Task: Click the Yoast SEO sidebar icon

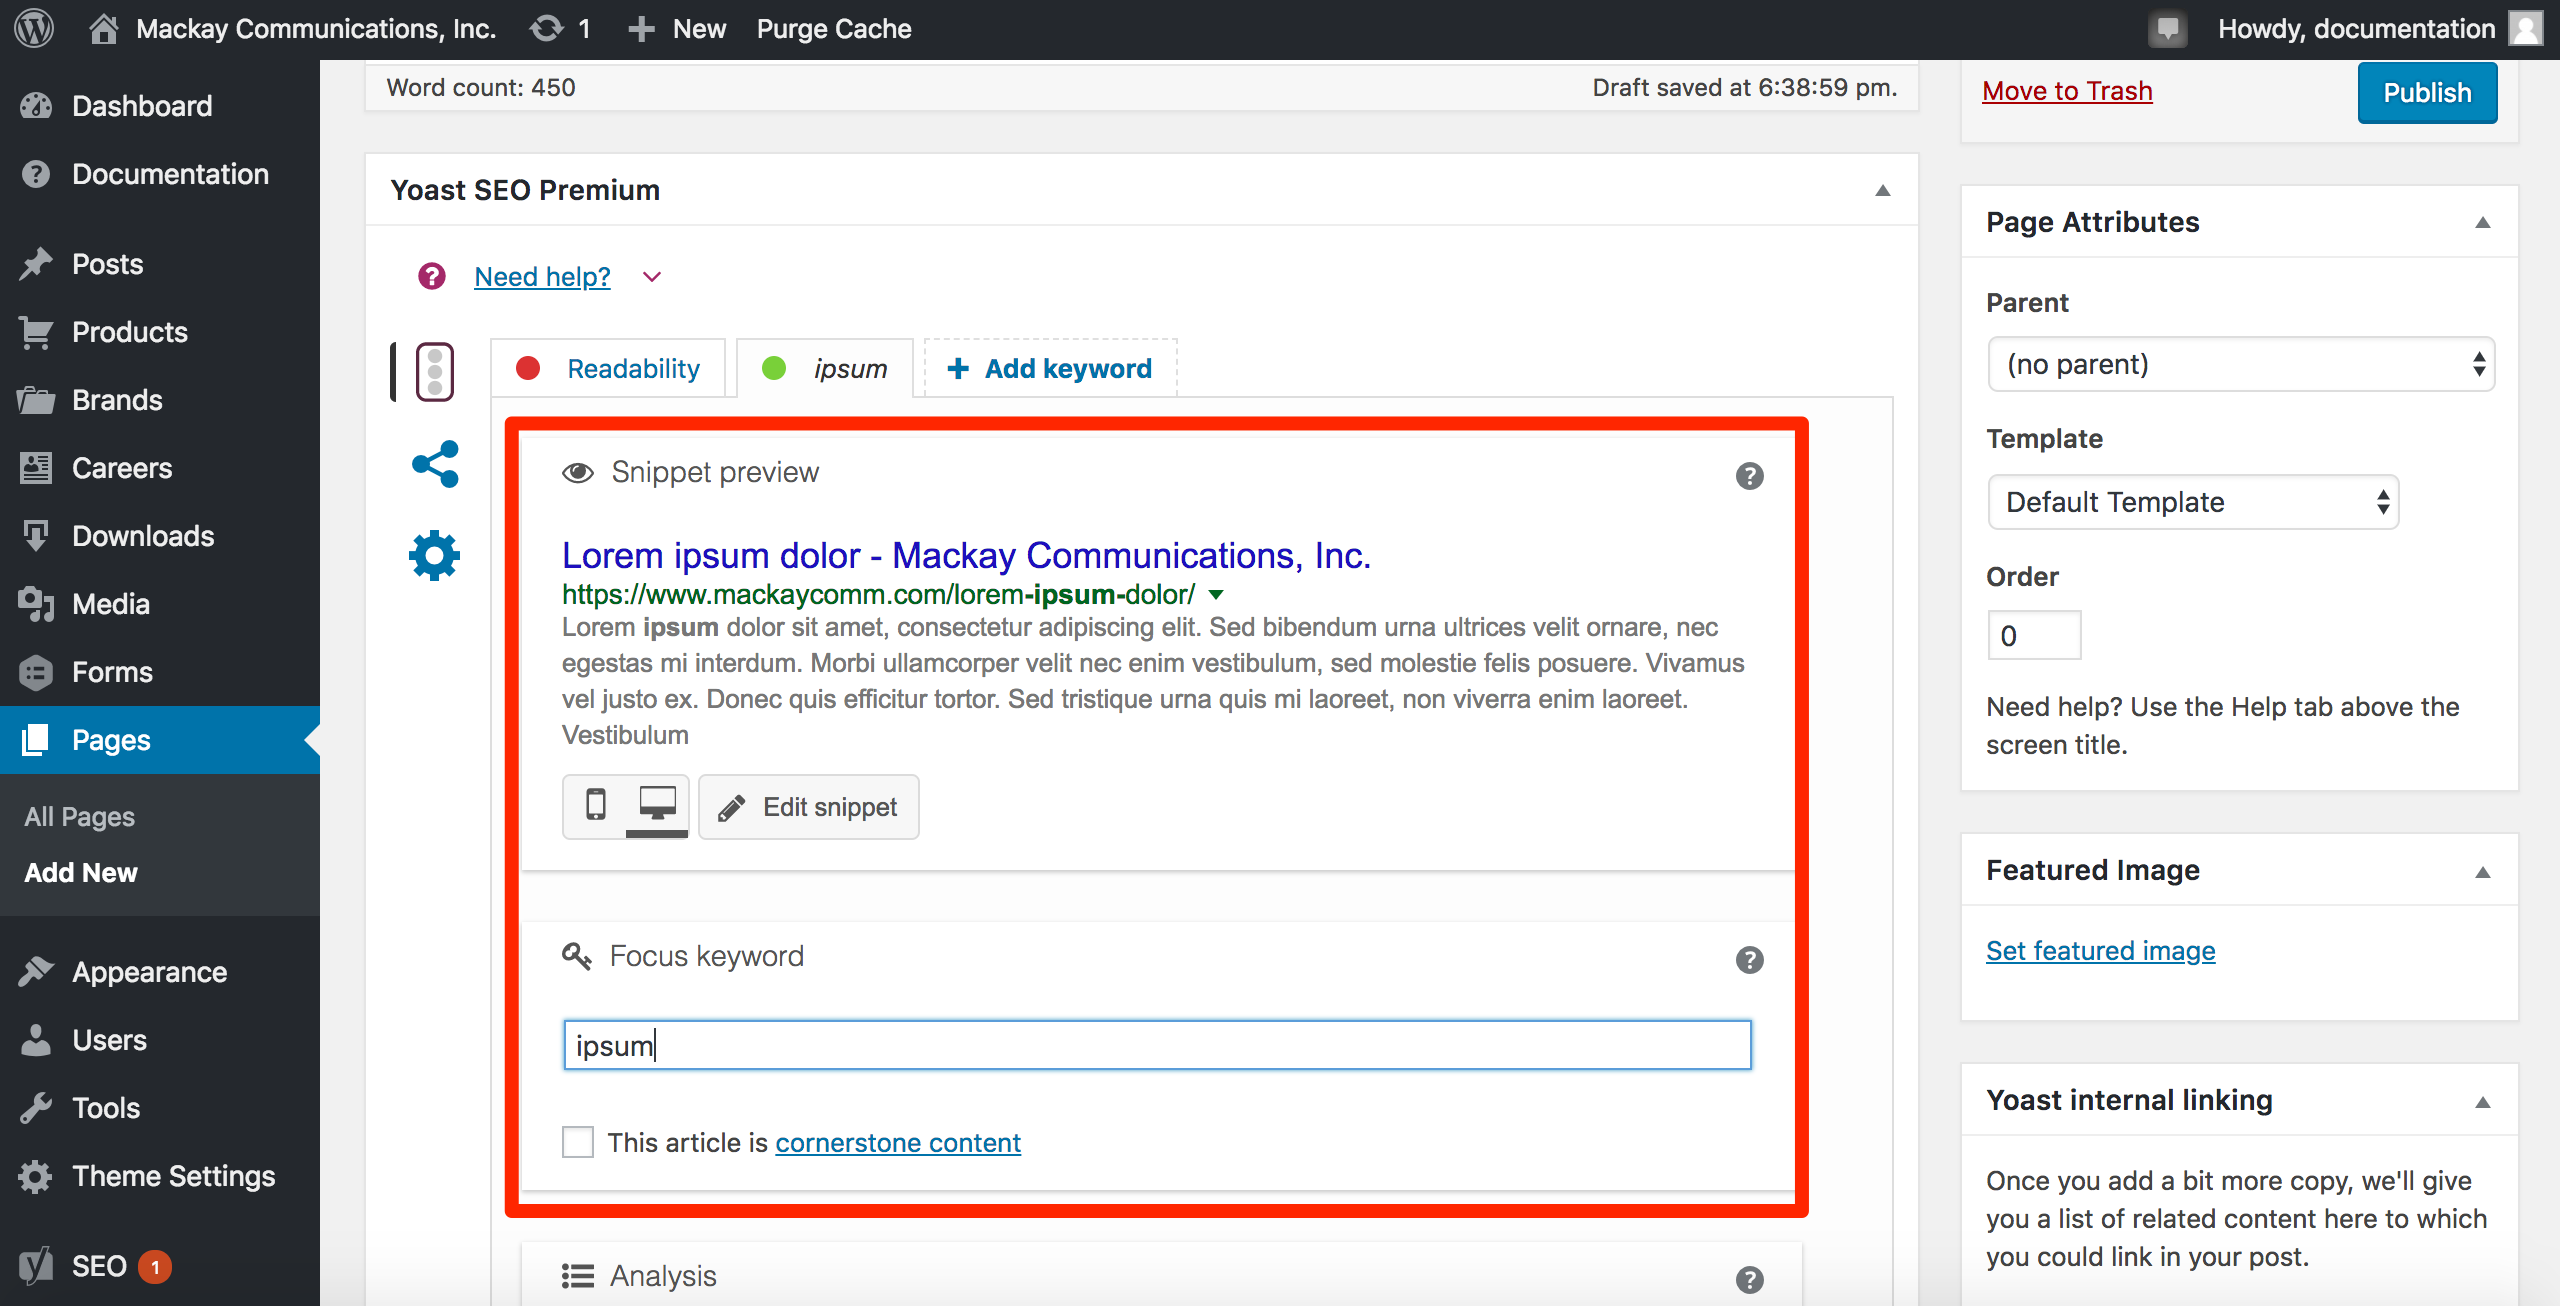Action: point(36,1266)
